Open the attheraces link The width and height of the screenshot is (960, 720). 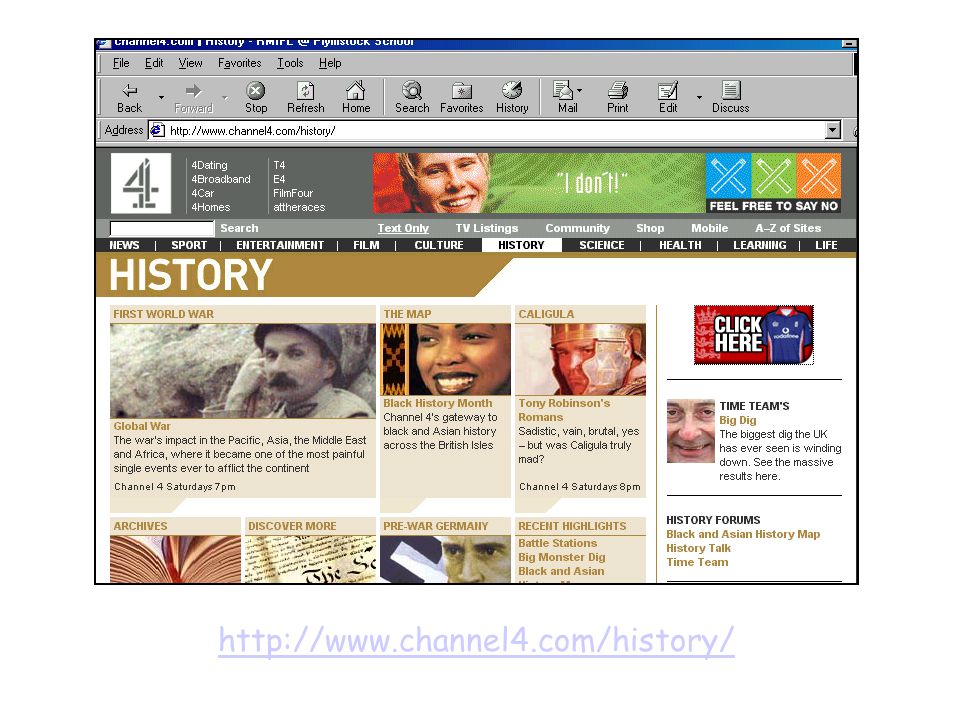click(299, 208)
